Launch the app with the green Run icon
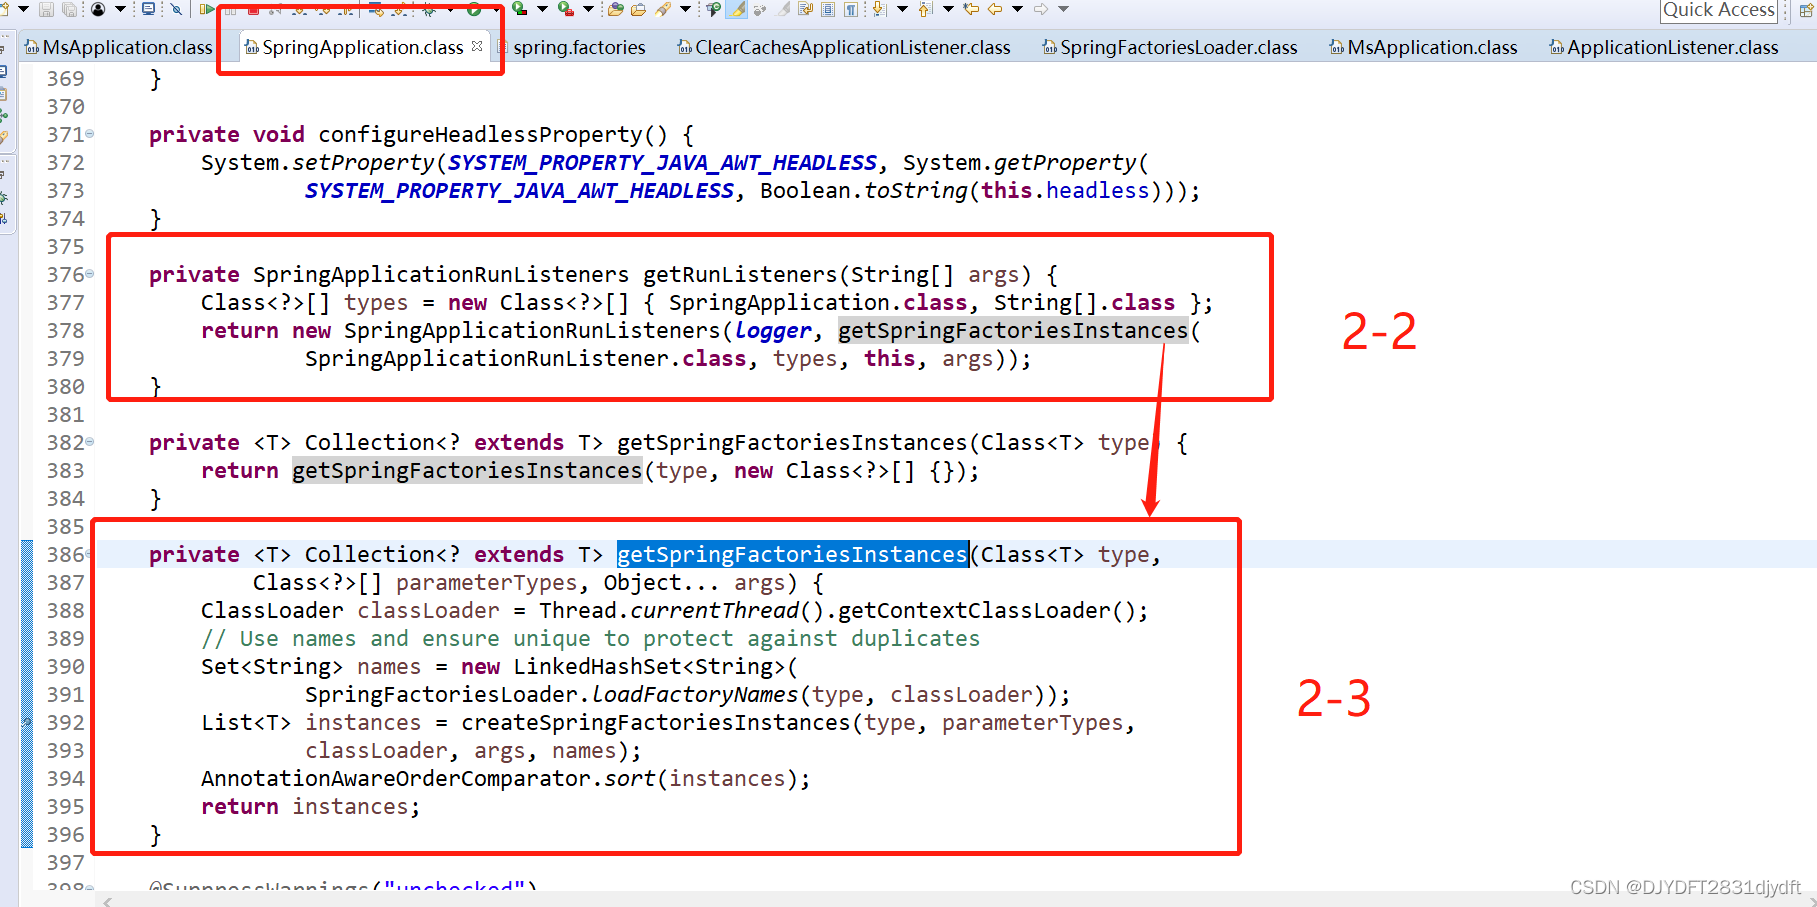The width and height of the screenshot is (1817, 907). coord(475,11)
